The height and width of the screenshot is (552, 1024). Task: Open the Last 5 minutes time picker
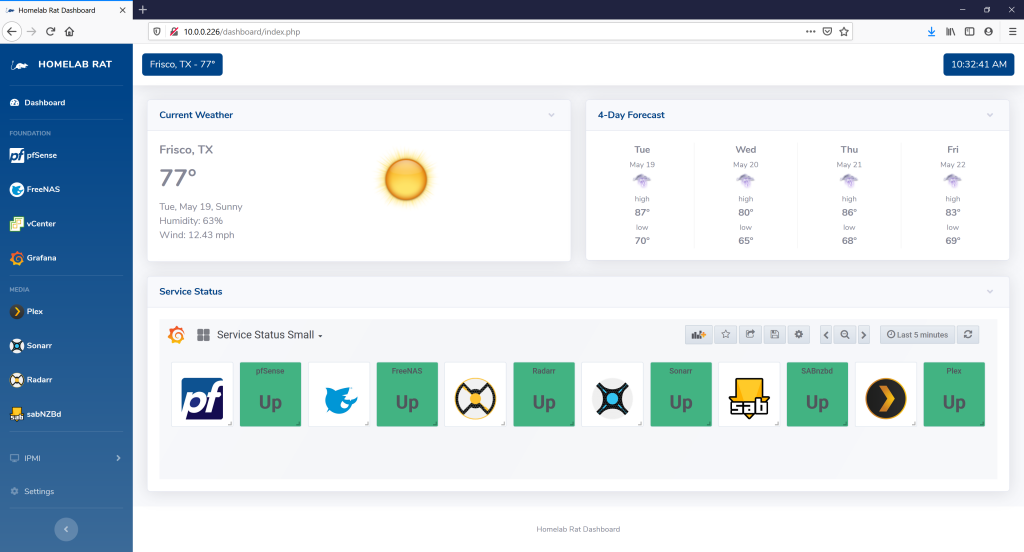coord(918,334)
